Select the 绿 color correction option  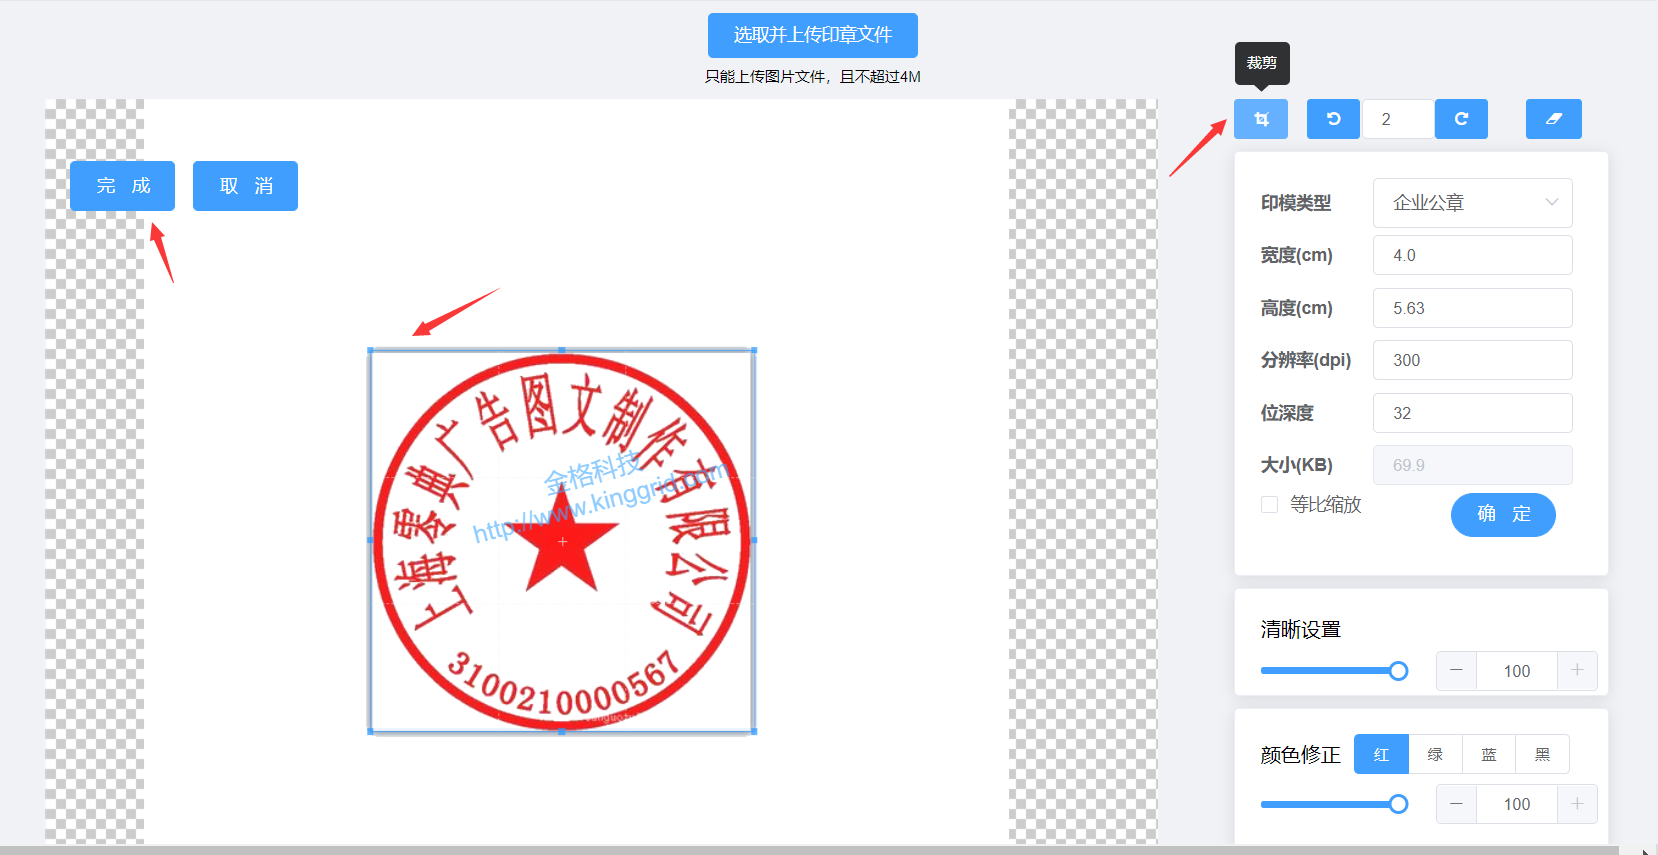click(x=1435, y=754)
